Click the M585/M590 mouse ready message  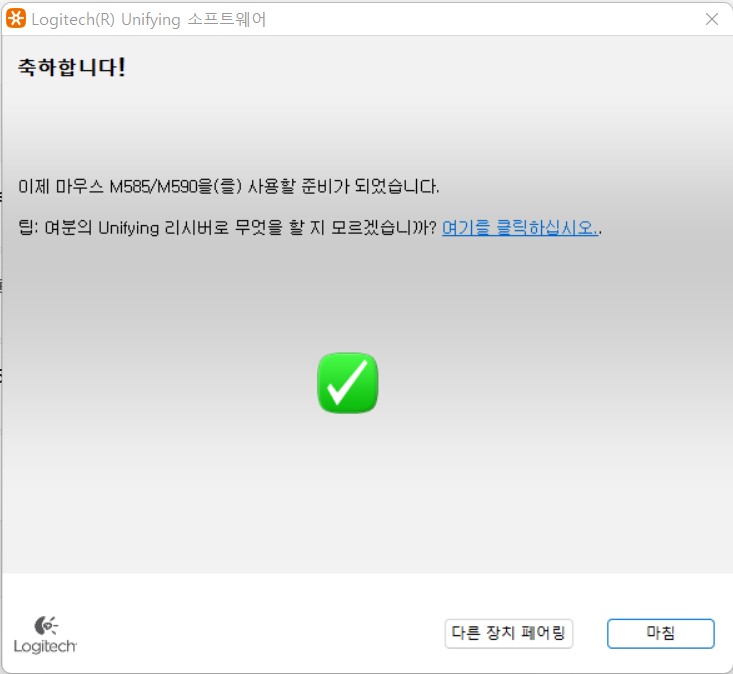pyautogui.click(x=229, y=186)
